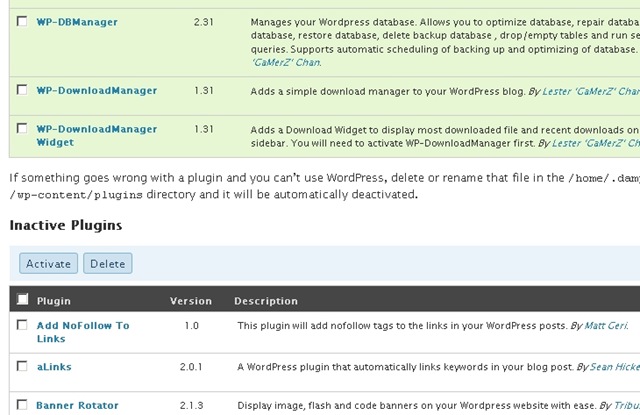
Task: Visit Lester 'GaMerZ' link in Download Widget row
Action: (x=596, y=144)
